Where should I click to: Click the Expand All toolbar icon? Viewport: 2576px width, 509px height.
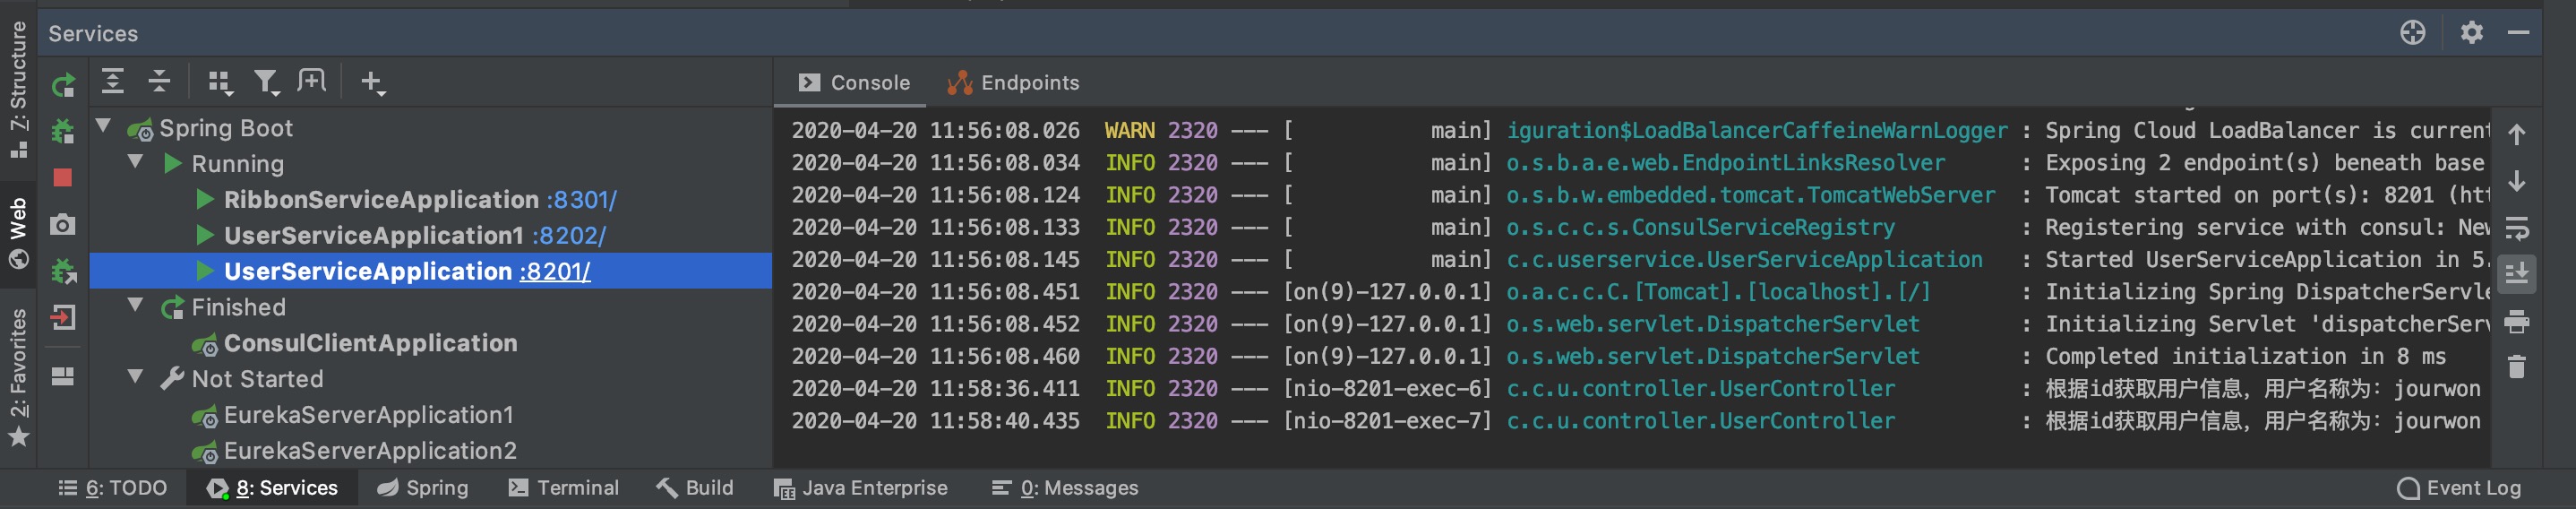tap(113, 82)
